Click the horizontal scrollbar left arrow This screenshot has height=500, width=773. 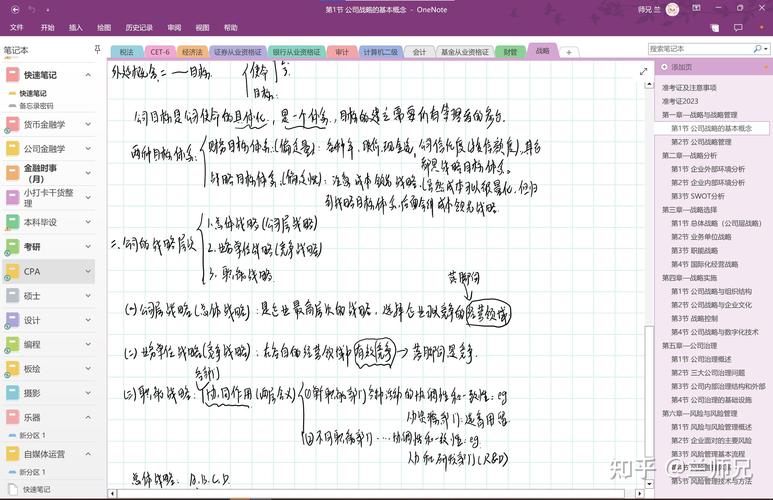coord(112,493)
